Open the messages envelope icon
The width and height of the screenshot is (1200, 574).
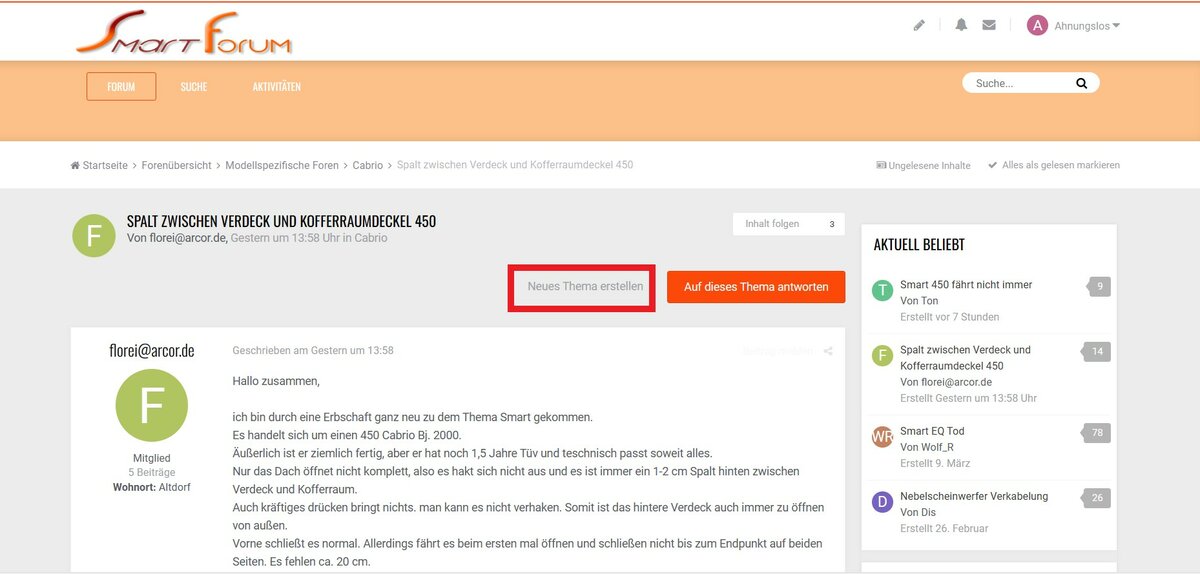click(989, 26)
